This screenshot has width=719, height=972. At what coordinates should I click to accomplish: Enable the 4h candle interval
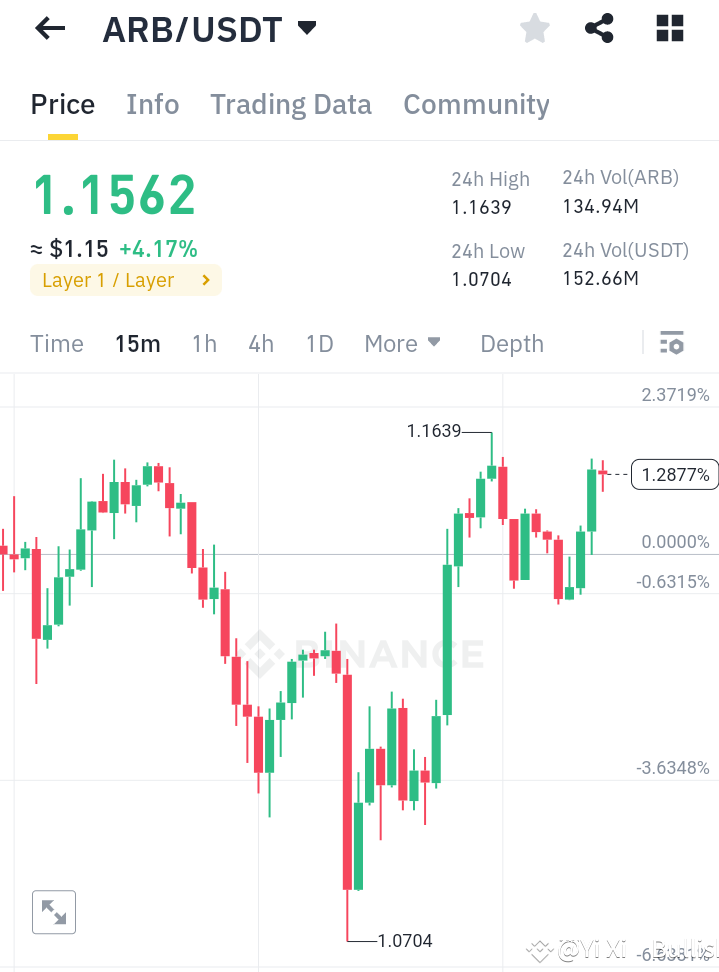260,343
